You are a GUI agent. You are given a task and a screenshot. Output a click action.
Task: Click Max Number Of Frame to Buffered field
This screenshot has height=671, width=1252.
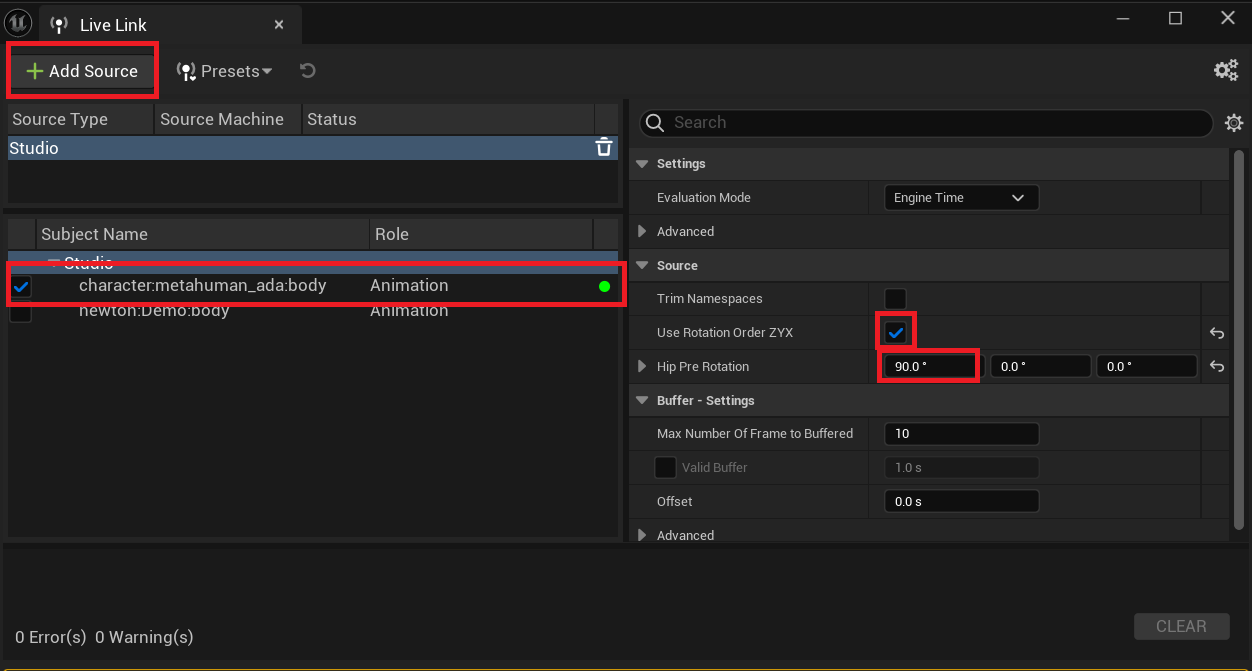(961, 434)
